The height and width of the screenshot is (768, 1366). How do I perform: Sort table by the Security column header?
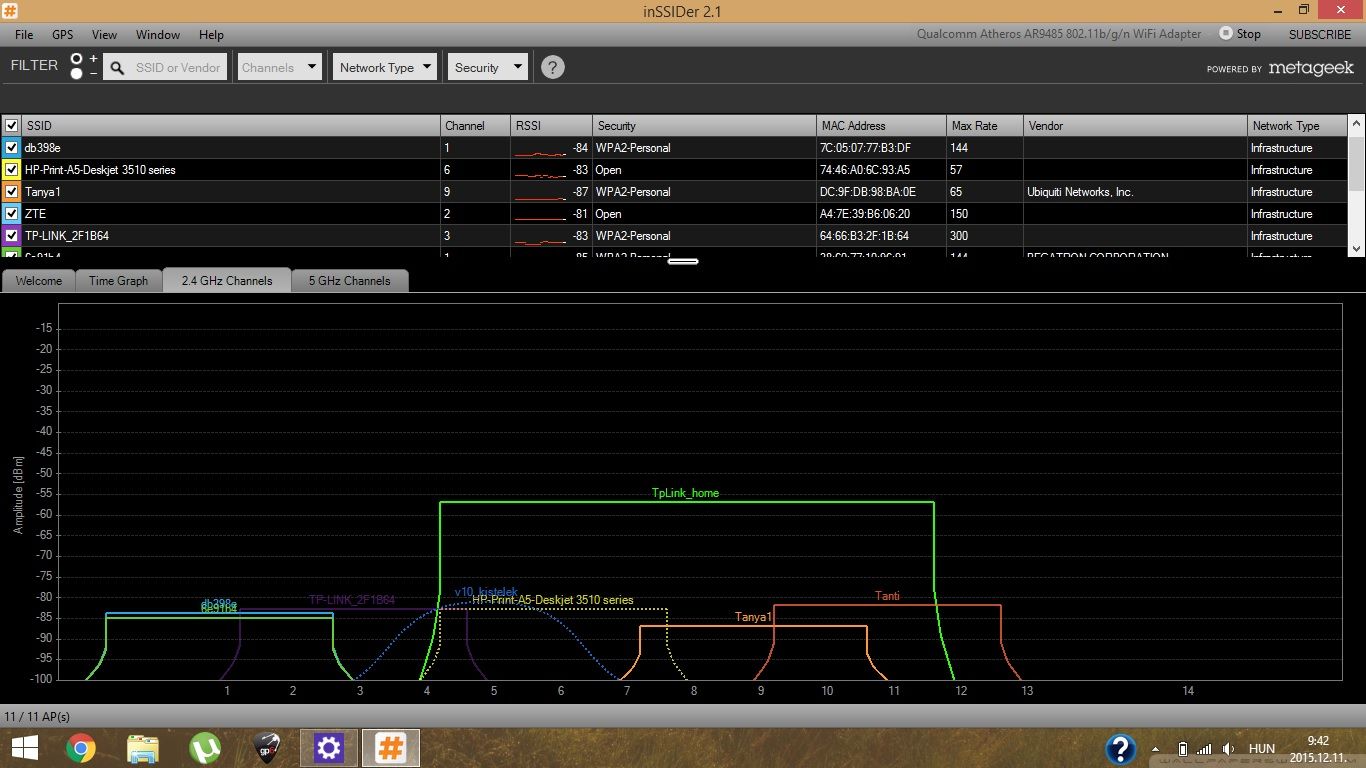tap(704, 126)
